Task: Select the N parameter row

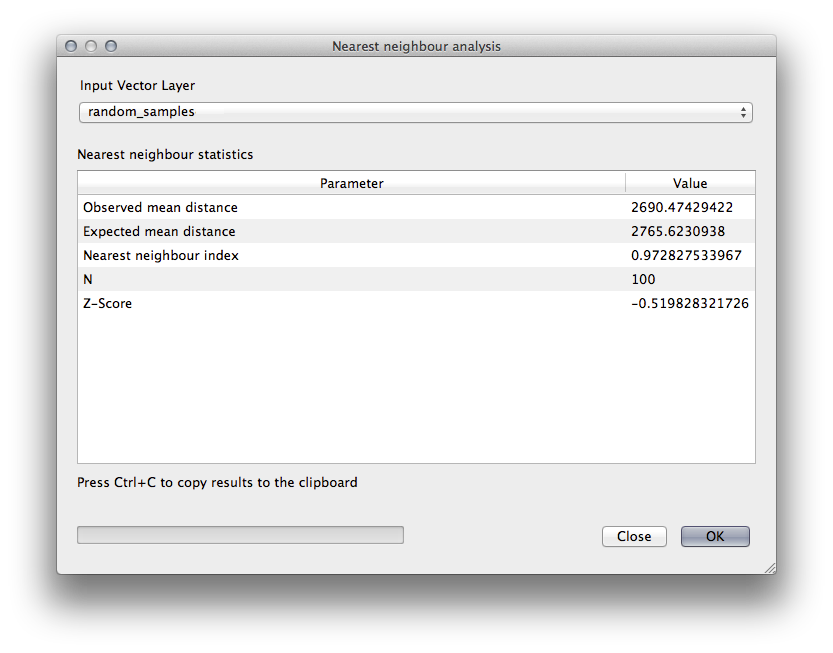Action: [88, 280]
